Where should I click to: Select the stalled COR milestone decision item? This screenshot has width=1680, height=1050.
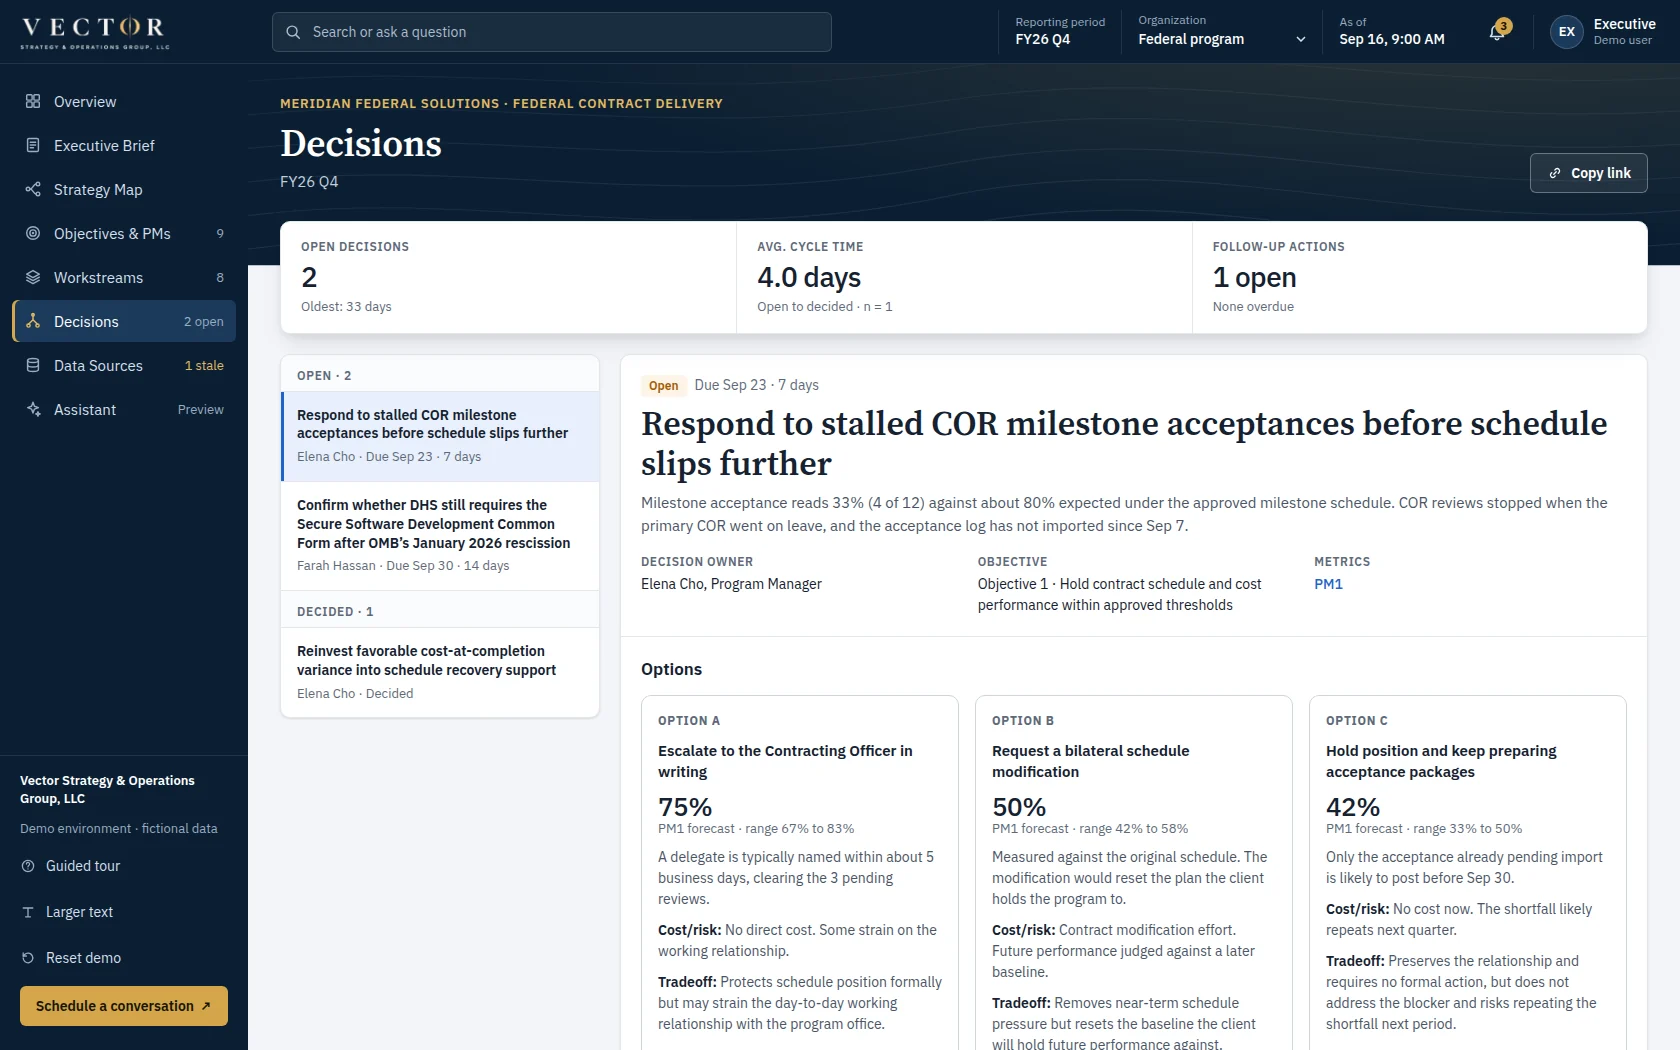[440, 436]
